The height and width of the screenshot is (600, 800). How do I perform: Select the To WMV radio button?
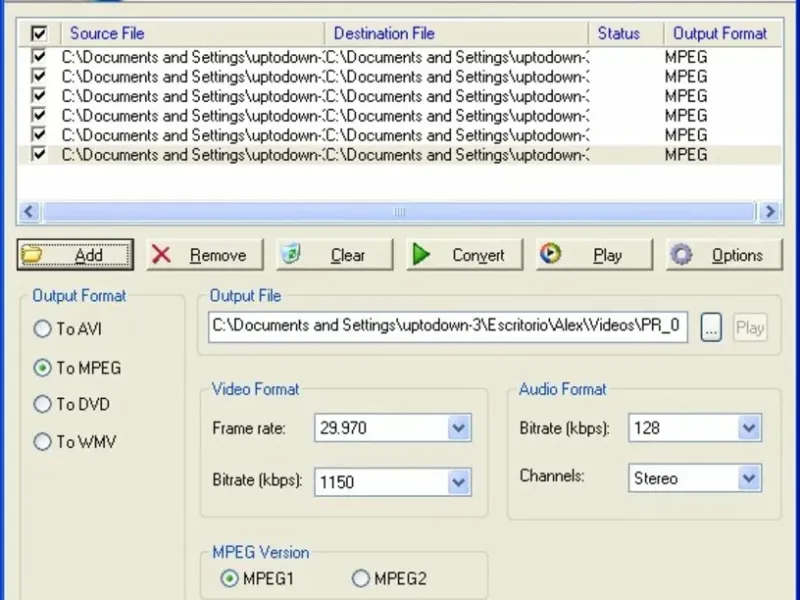tap(42, 441)
